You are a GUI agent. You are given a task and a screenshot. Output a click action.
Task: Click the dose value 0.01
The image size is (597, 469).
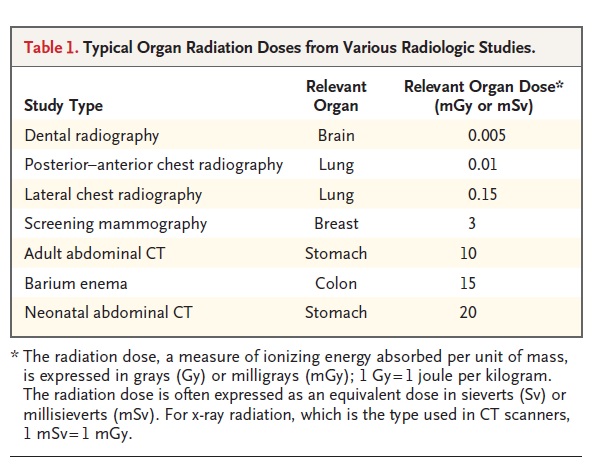482,165
